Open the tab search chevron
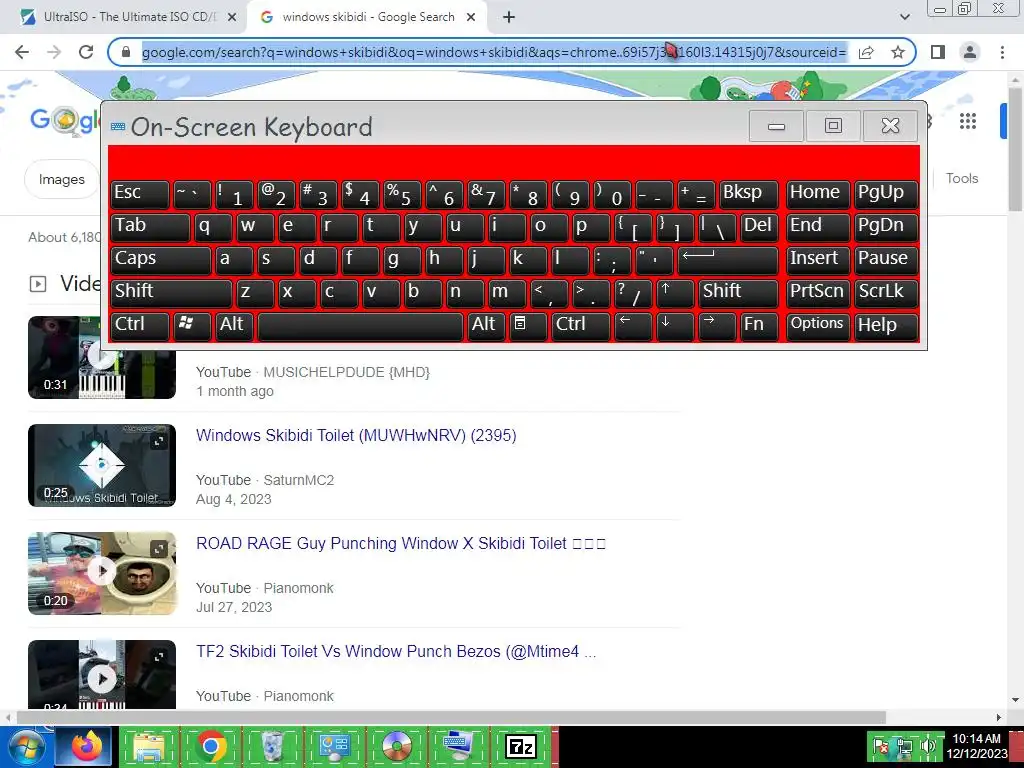 pyautogui.click(x=904, y=17)
